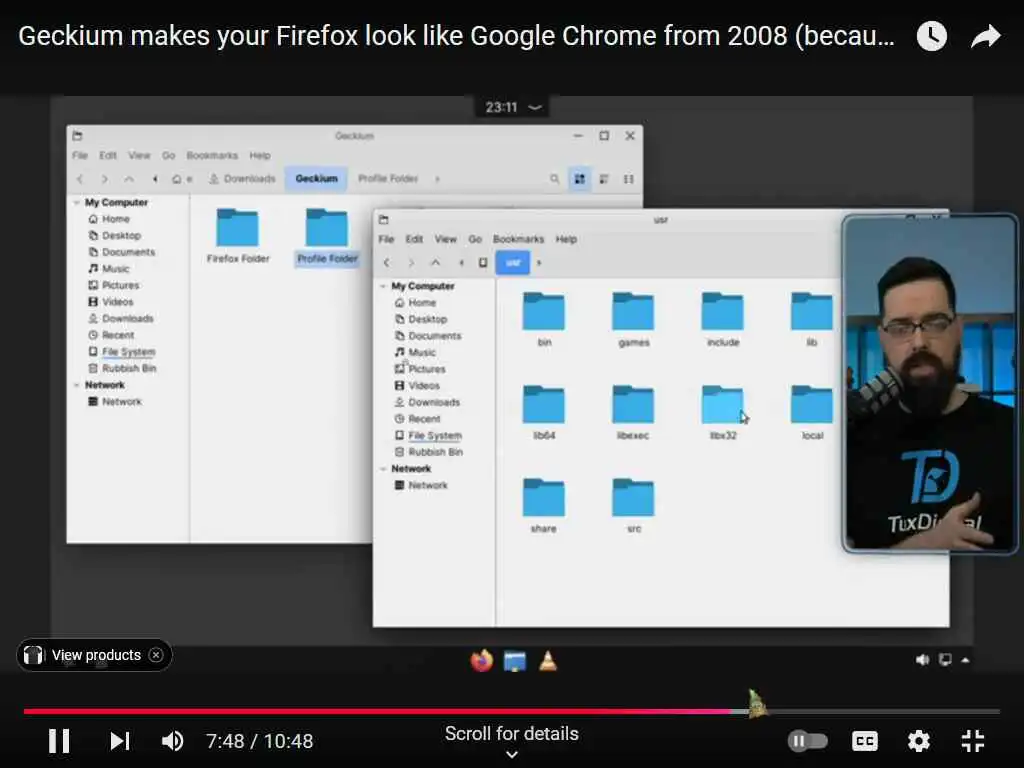Screen dimensions: 1024x768
Task: Click the root drive icon in usr path bar
Action: (483, 263)
